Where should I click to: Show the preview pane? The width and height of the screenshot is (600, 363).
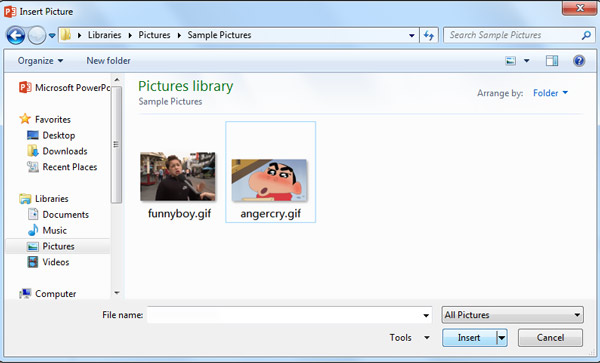(x=552, y=60)
